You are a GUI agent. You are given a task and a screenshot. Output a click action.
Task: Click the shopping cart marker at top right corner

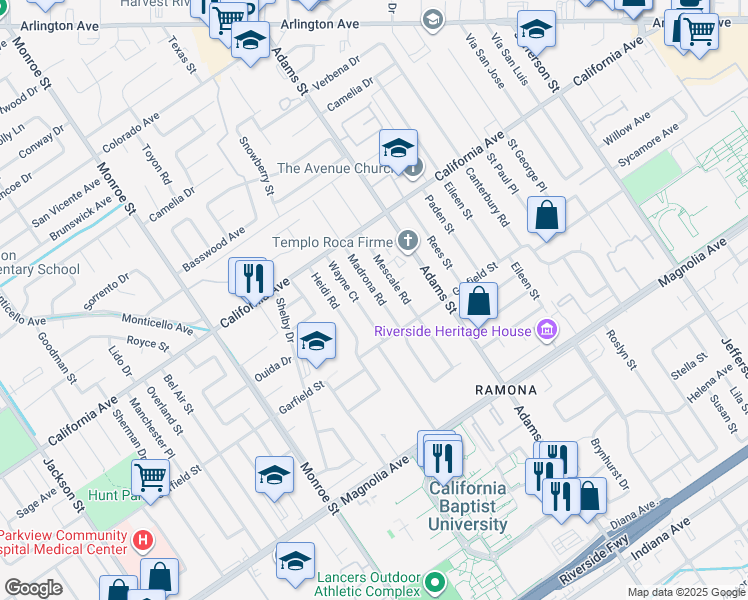click(699, 35)
